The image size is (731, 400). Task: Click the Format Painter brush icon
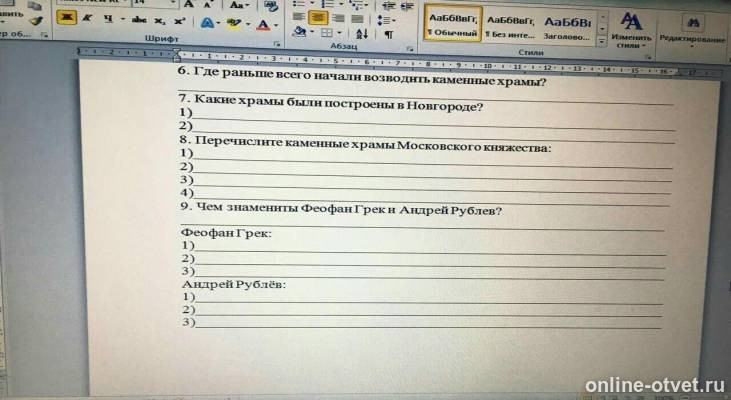pos(35,20)
